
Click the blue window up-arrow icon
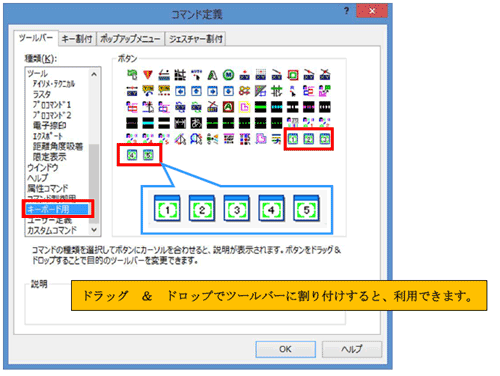[196, 91]
